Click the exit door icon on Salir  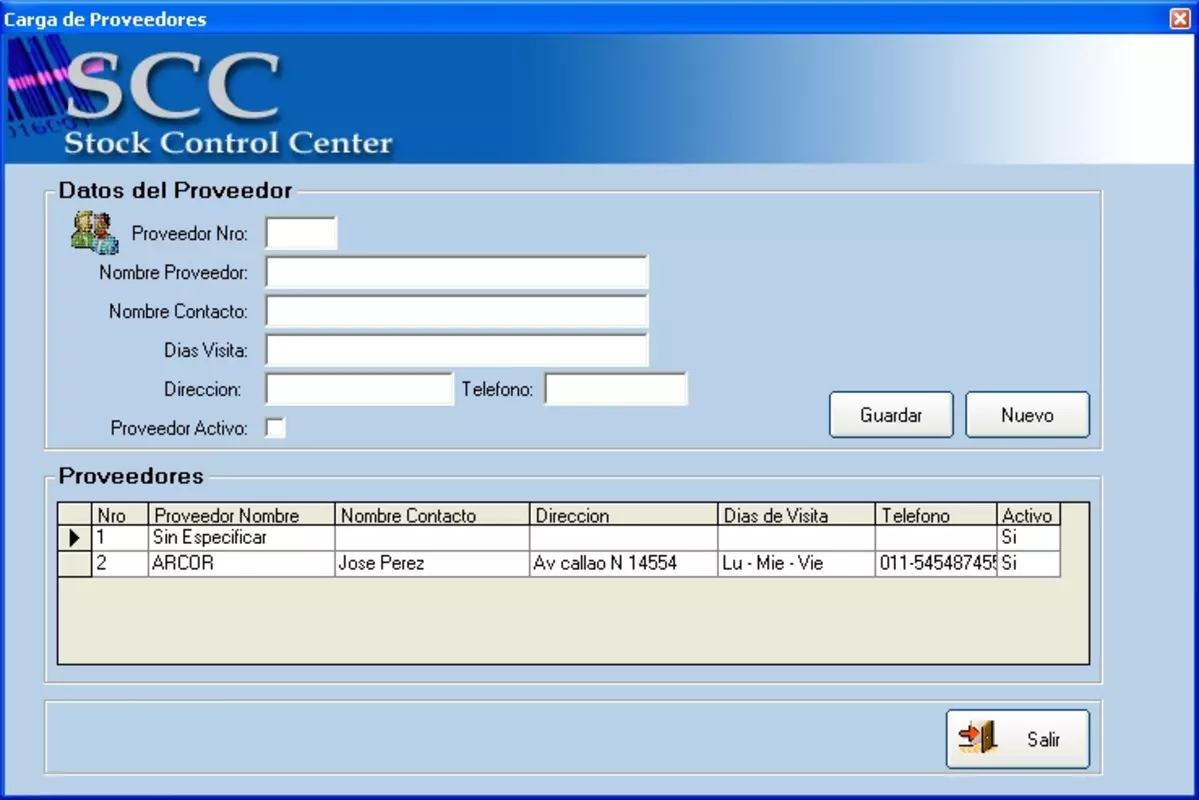(x=978, y=738)
